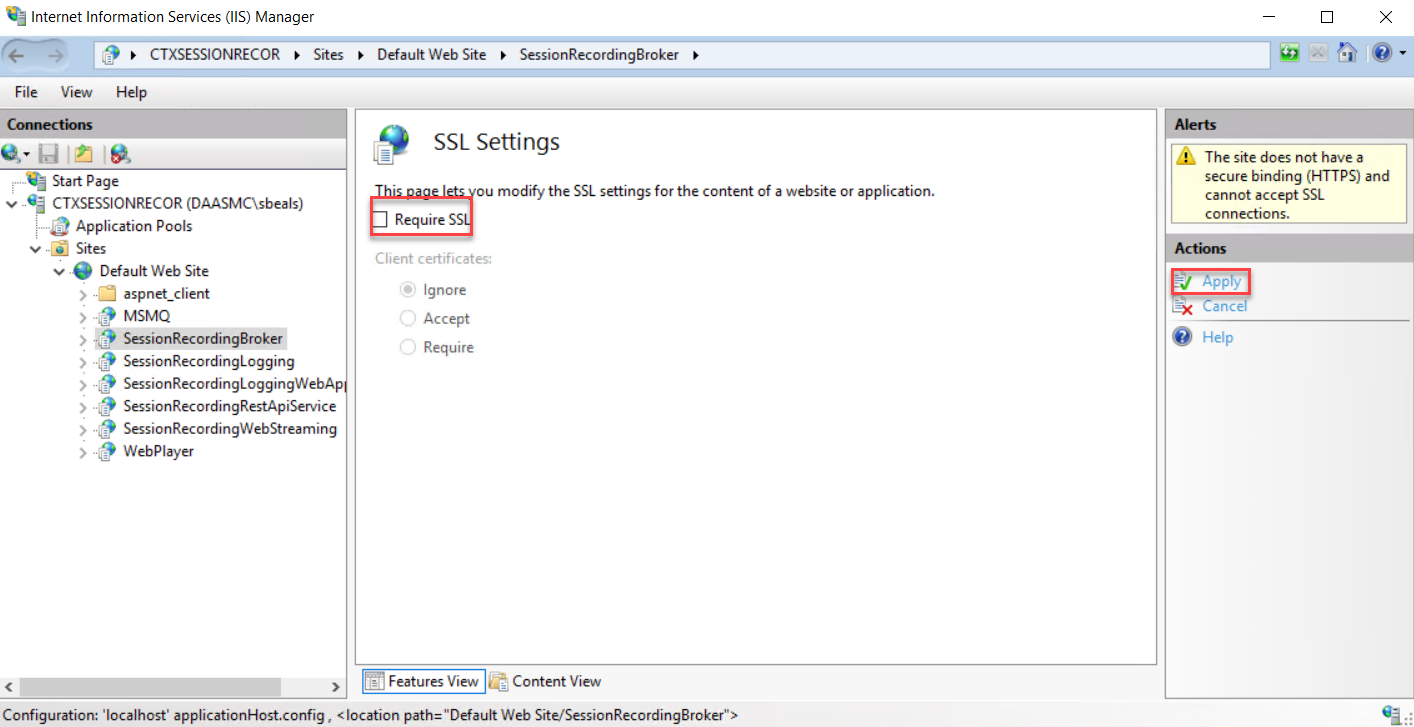Refresh the page with the green refresh icon

point(1290,53)
